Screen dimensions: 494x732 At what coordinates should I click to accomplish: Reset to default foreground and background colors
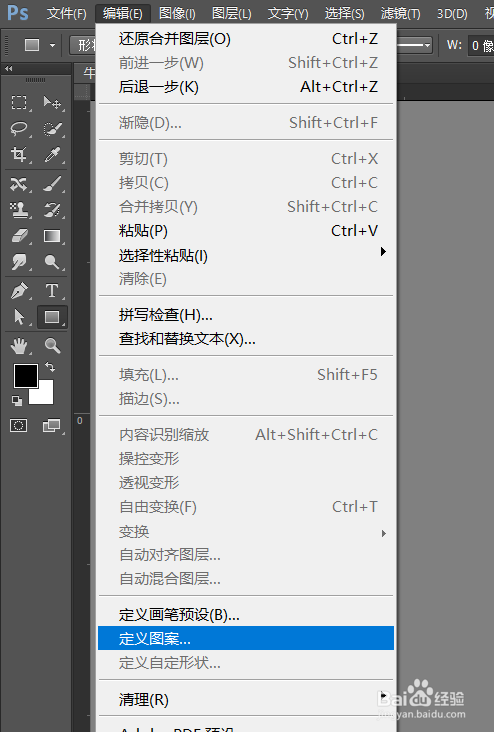17,401
